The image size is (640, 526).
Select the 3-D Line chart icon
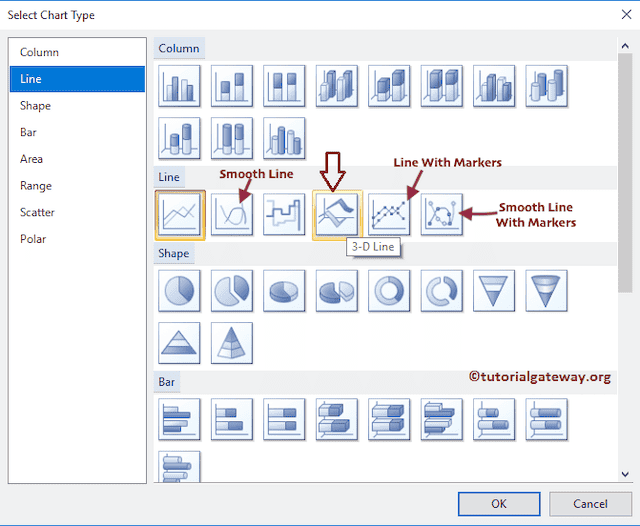coord(337,215)
